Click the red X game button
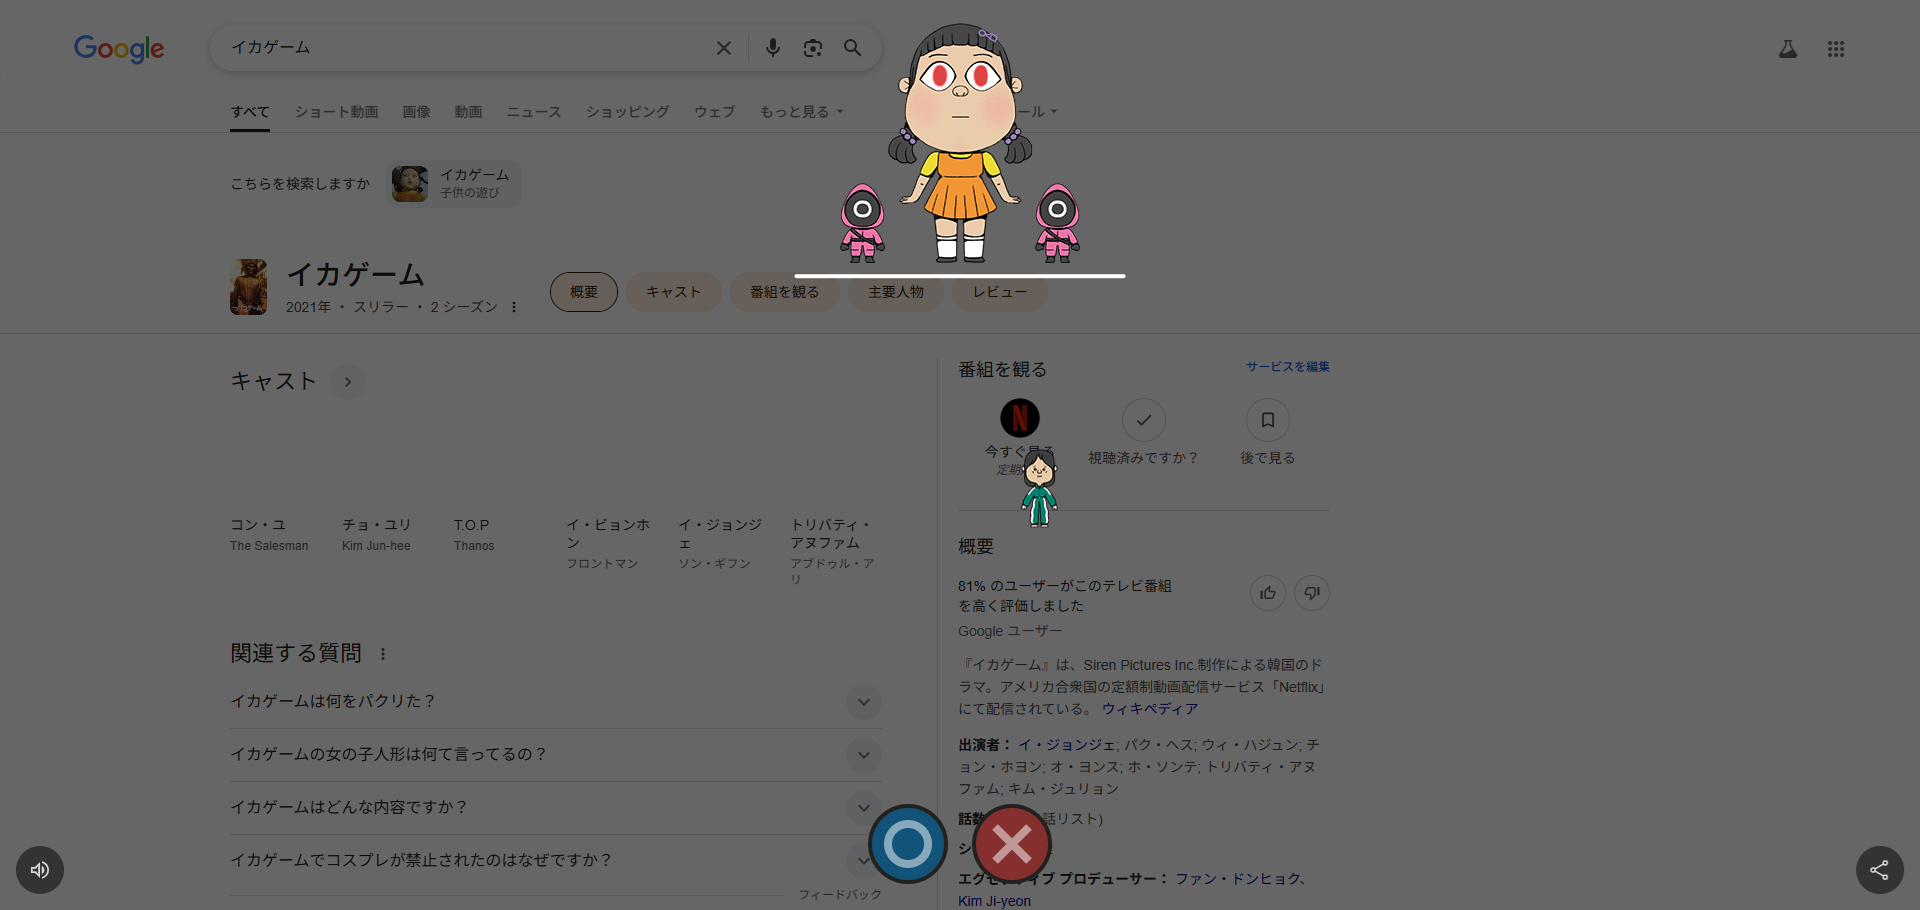Image resolution: width=1920 pixels, height=910 pixels. [1012, 844]
